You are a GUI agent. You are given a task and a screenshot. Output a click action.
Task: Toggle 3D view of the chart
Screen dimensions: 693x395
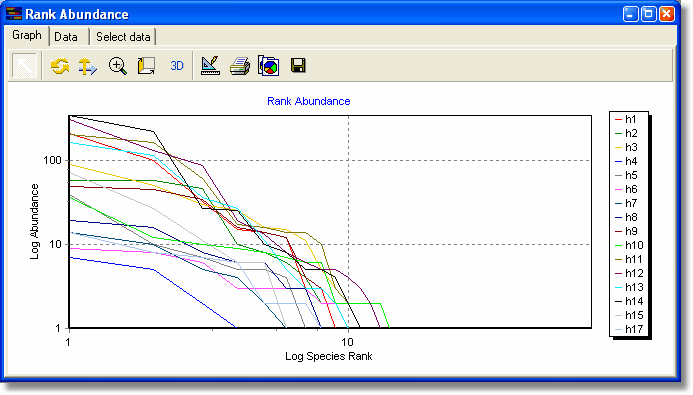(177, 66)
